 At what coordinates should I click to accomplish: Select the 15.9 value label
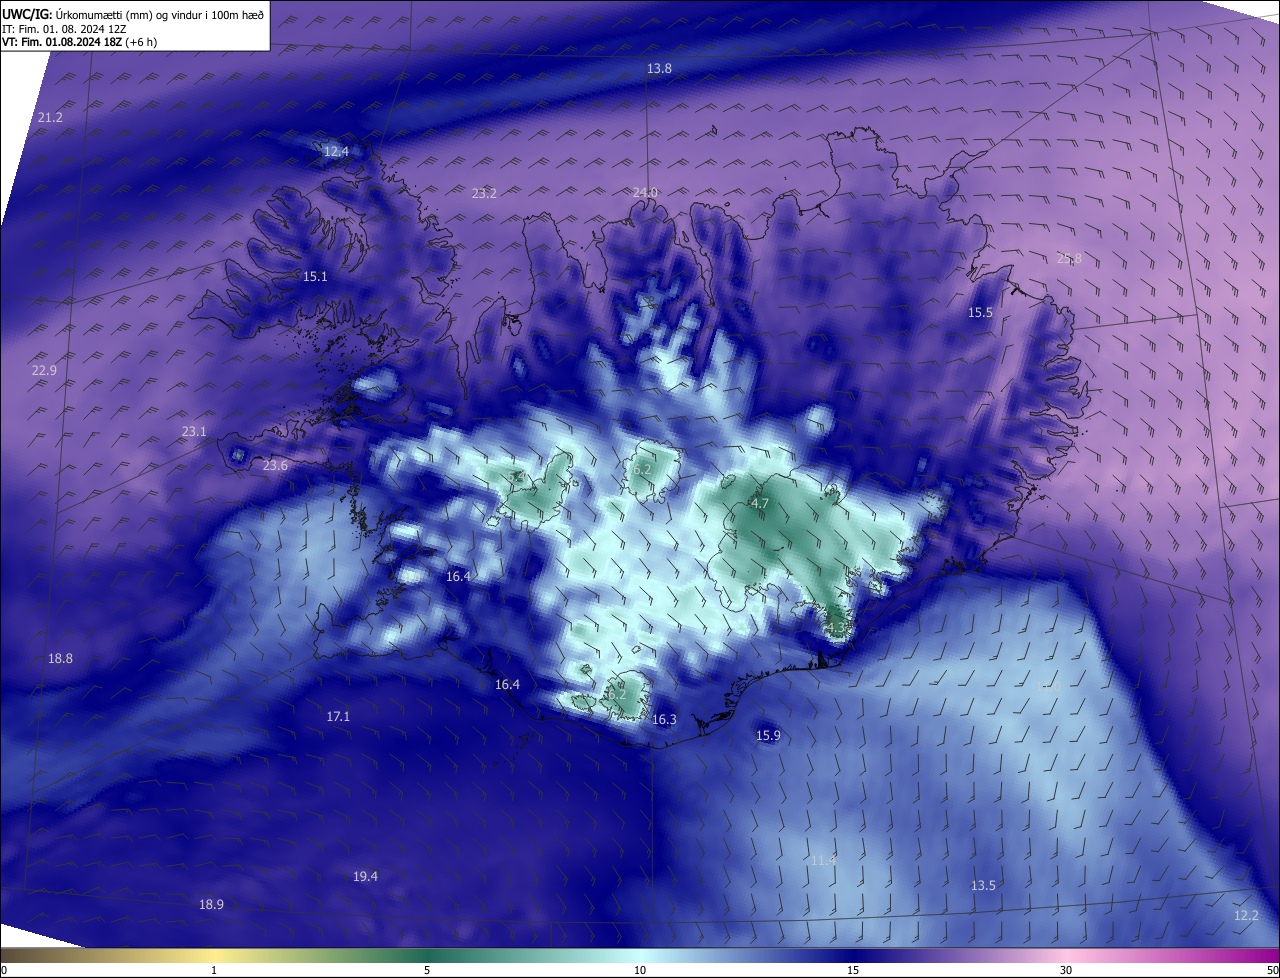pyautogui.click(x=768, y=736)
